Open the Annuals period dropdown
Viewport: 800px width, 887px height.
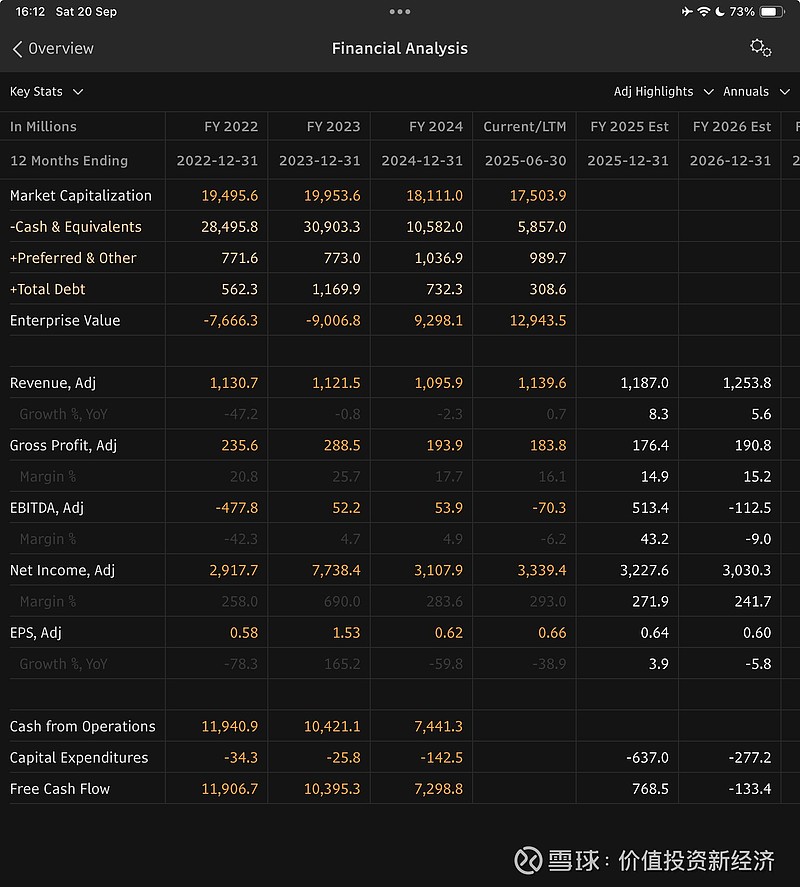coord(755,92)
